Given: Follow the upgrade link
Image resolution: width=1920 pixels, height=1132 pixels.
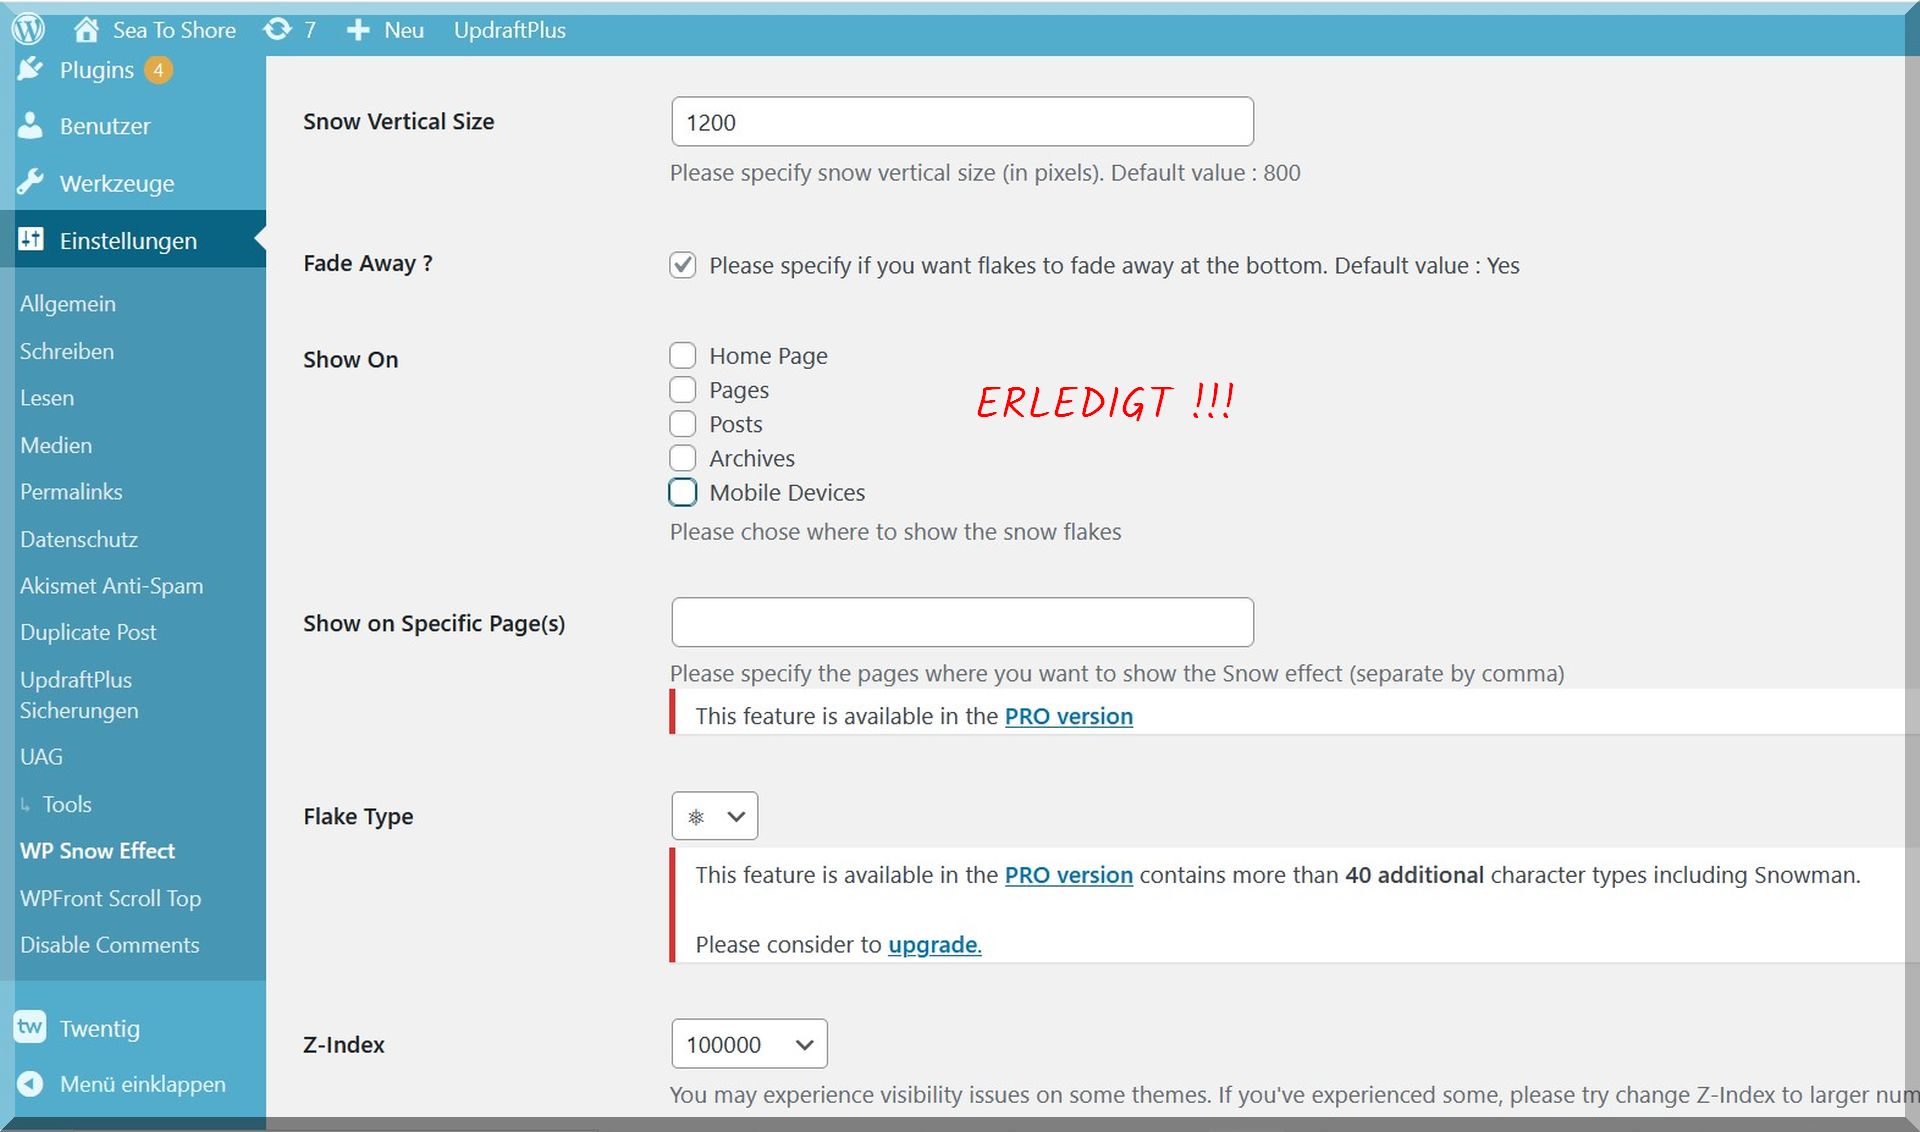Looking at the screenshot, I should click(x=934, y=945).
